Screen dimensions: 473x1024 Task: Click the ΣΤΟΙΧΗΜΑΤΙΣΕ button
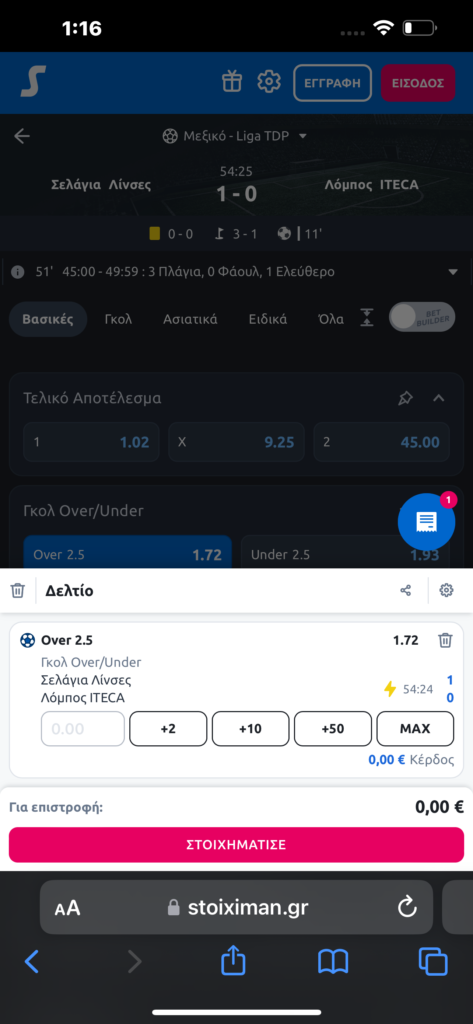pos(236,844)
